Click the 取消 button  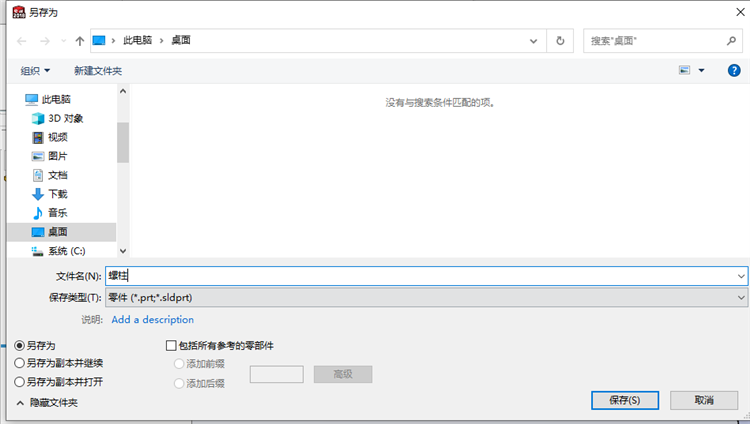click(704, 400)
